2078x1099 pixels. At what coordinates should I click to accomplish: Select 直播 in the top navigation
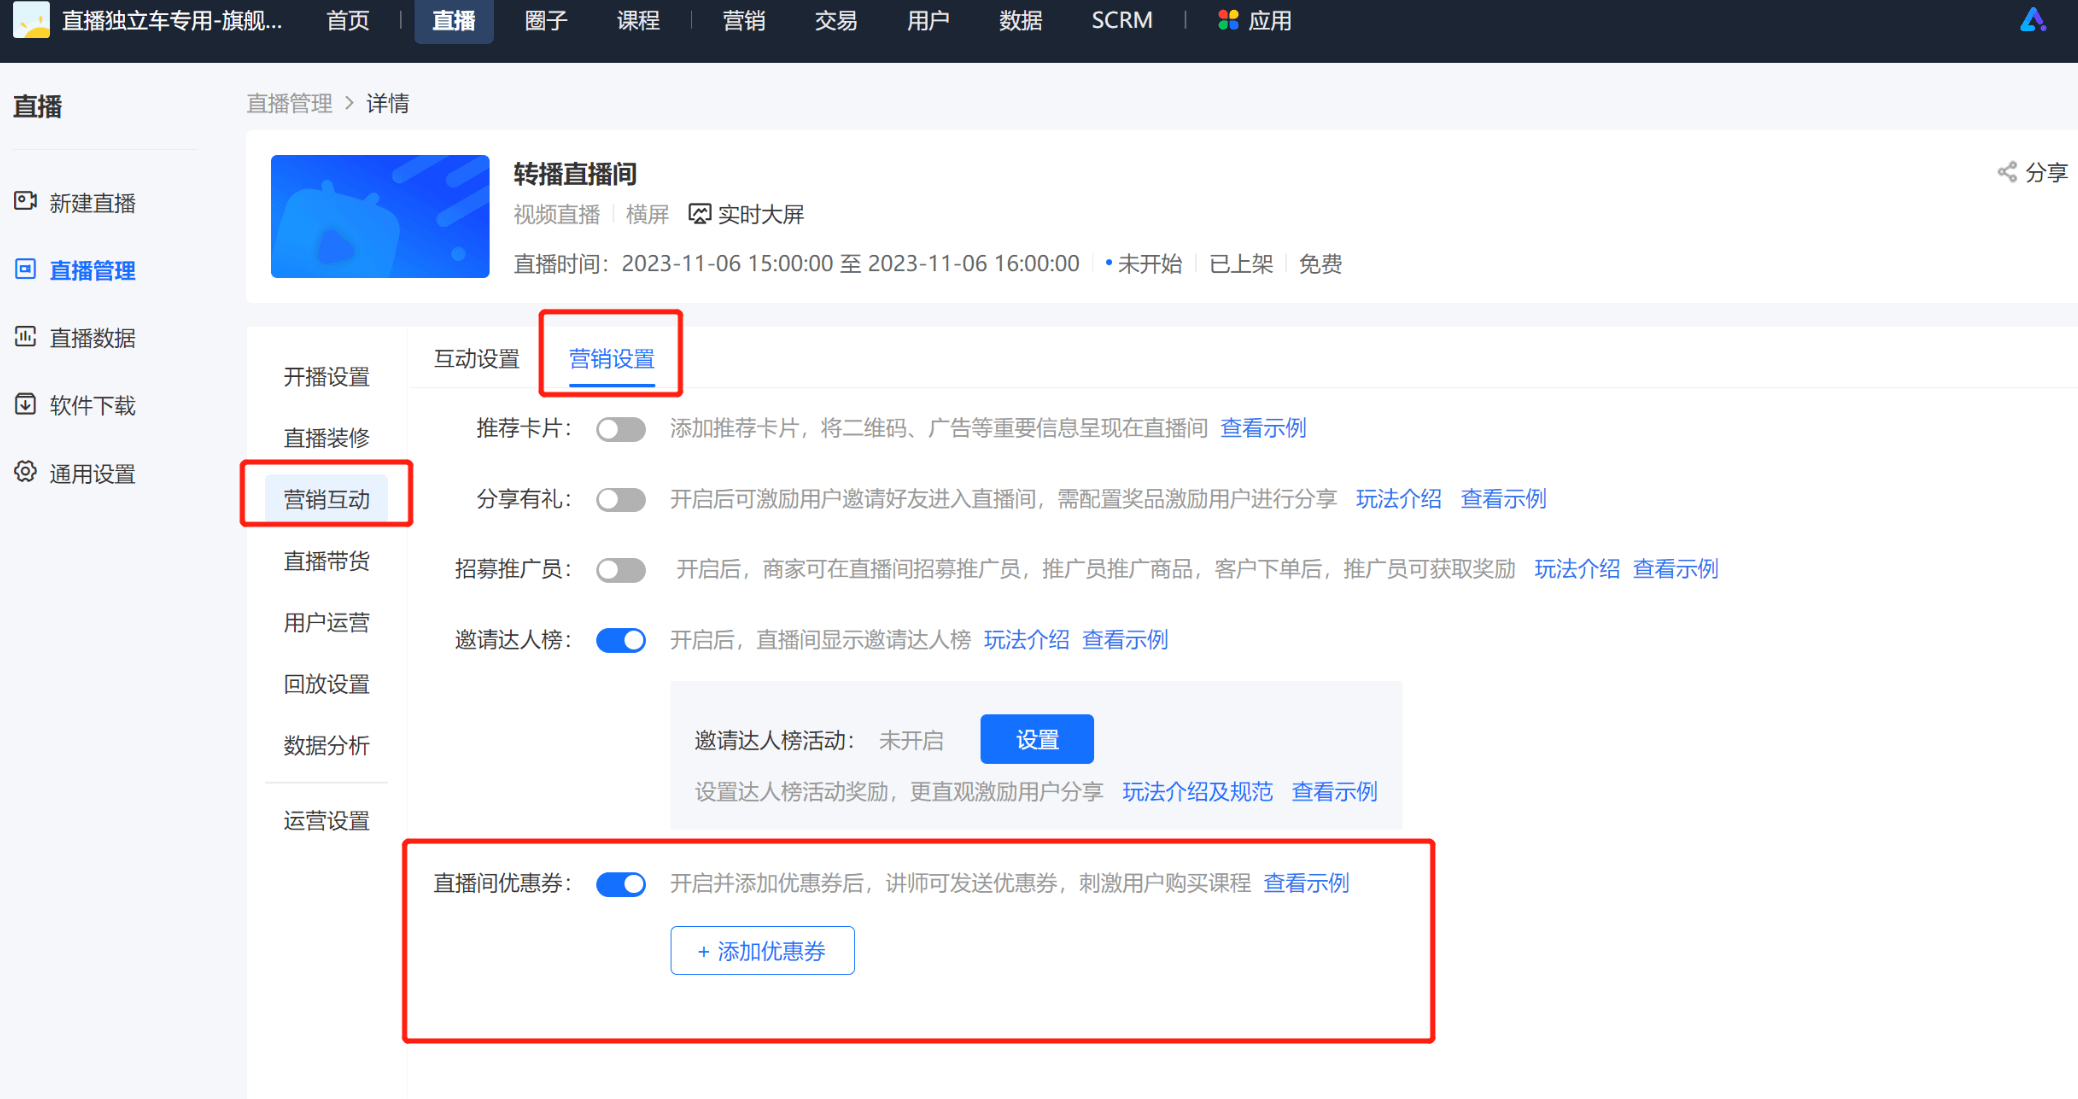(454, 20)
